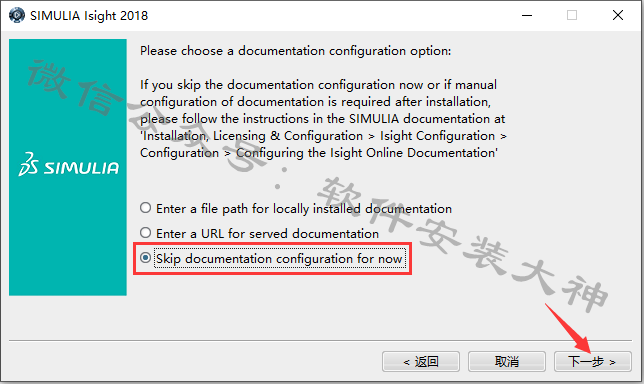The height and width of the screenshot is (384, 644).
Task: Select the Skip documentation configuration radio button
Action: pyautogui.click(x=145, y=258)
